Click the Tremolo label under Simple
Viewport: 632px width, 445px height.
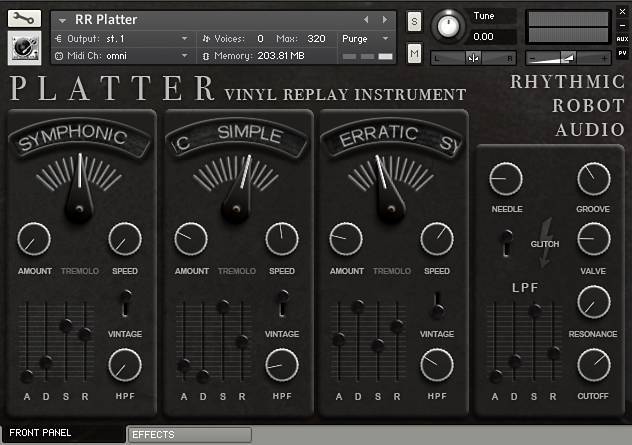pyautogui.click(x=237, y=271)
